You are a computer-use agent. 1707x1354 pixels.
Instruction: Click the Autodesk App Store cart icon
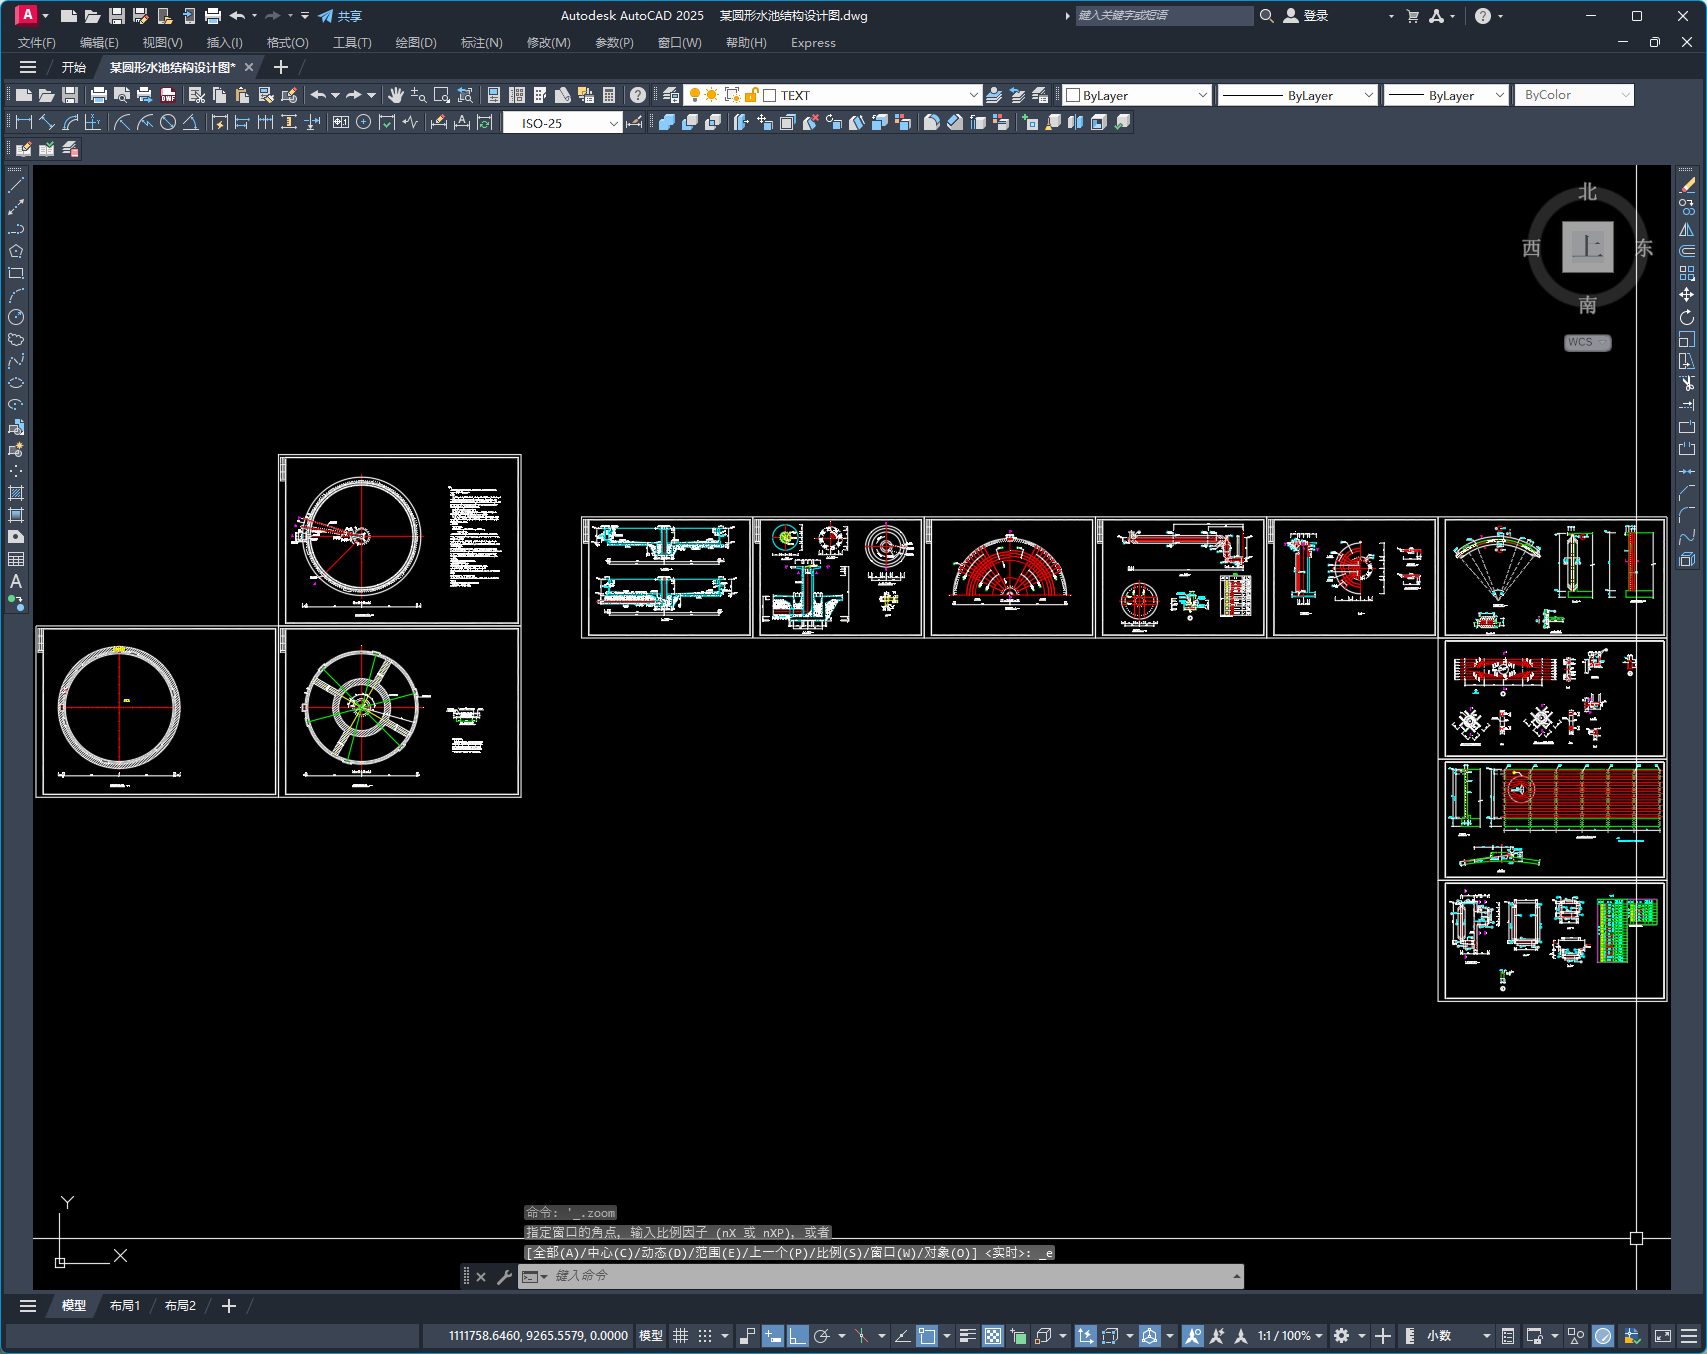coord(1412,16)
